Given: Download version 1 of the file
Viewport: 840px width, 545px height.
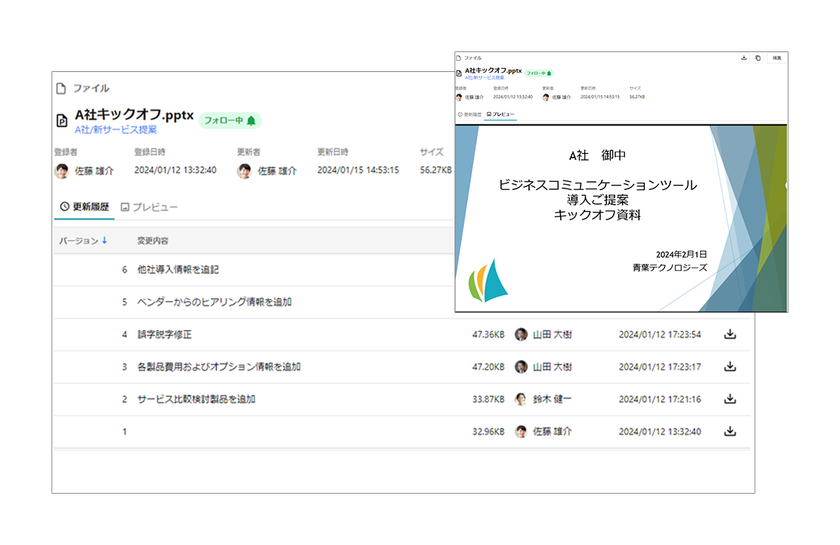Looking at the screenshot, I should 730,431.
